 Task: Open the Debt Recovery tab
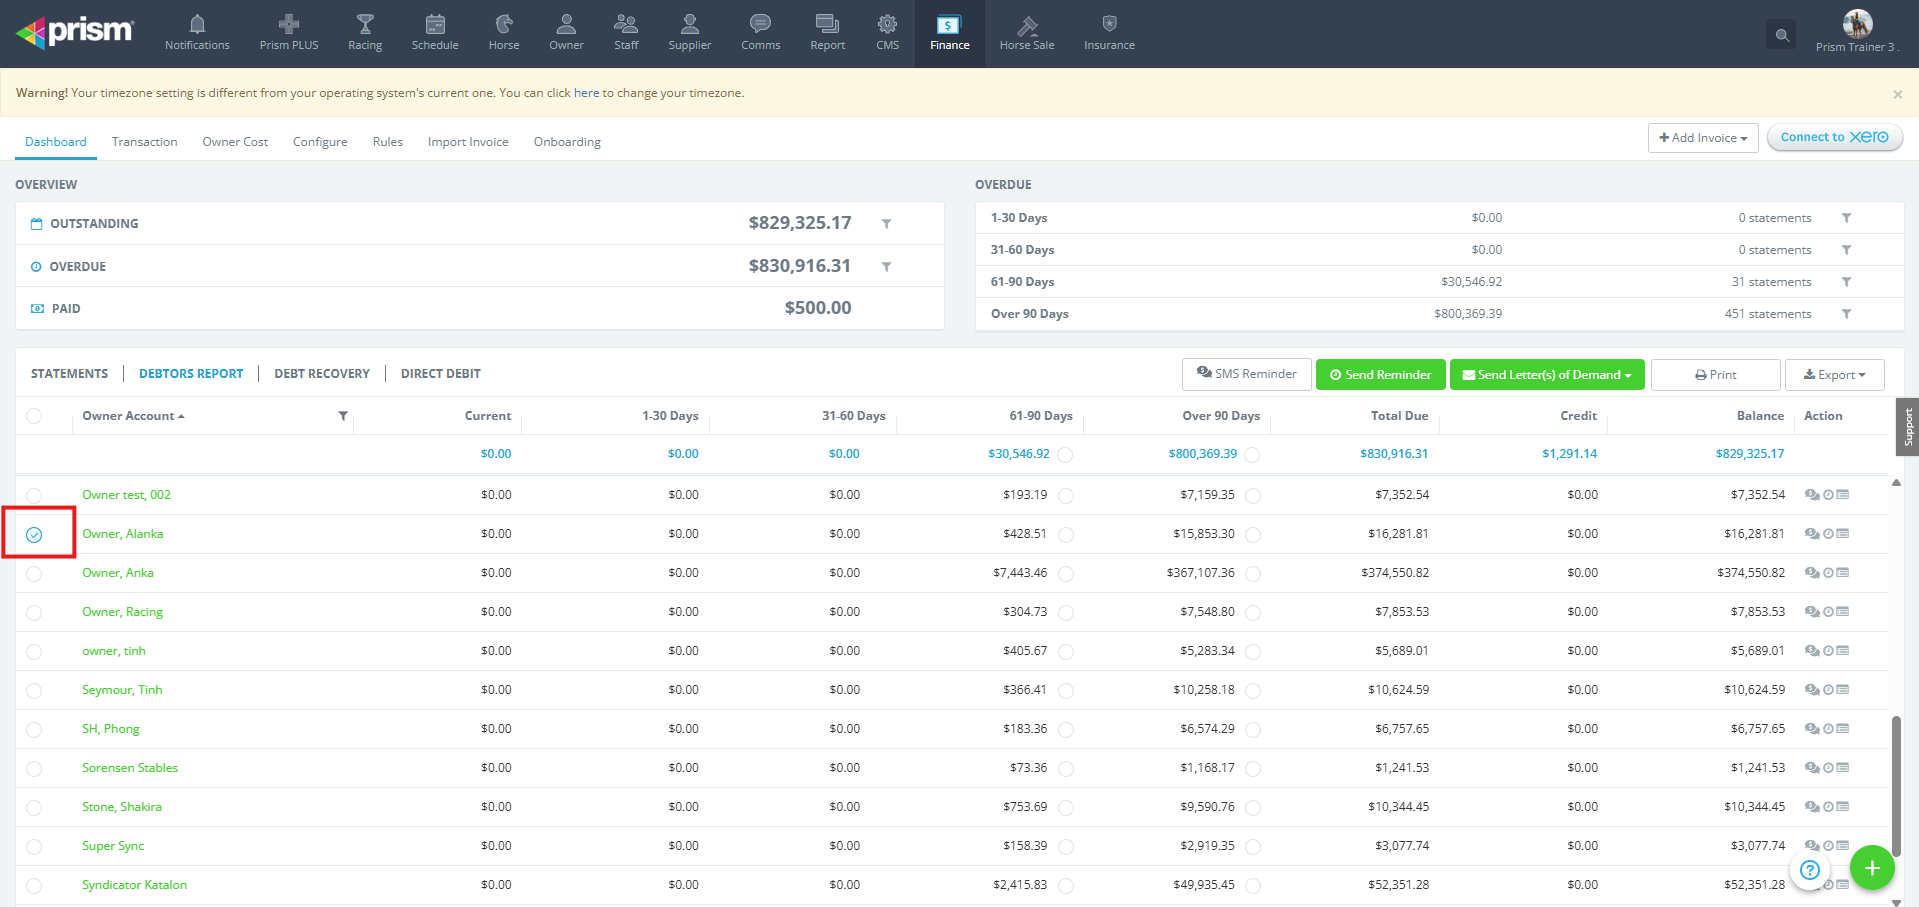[x=322, y=374]
